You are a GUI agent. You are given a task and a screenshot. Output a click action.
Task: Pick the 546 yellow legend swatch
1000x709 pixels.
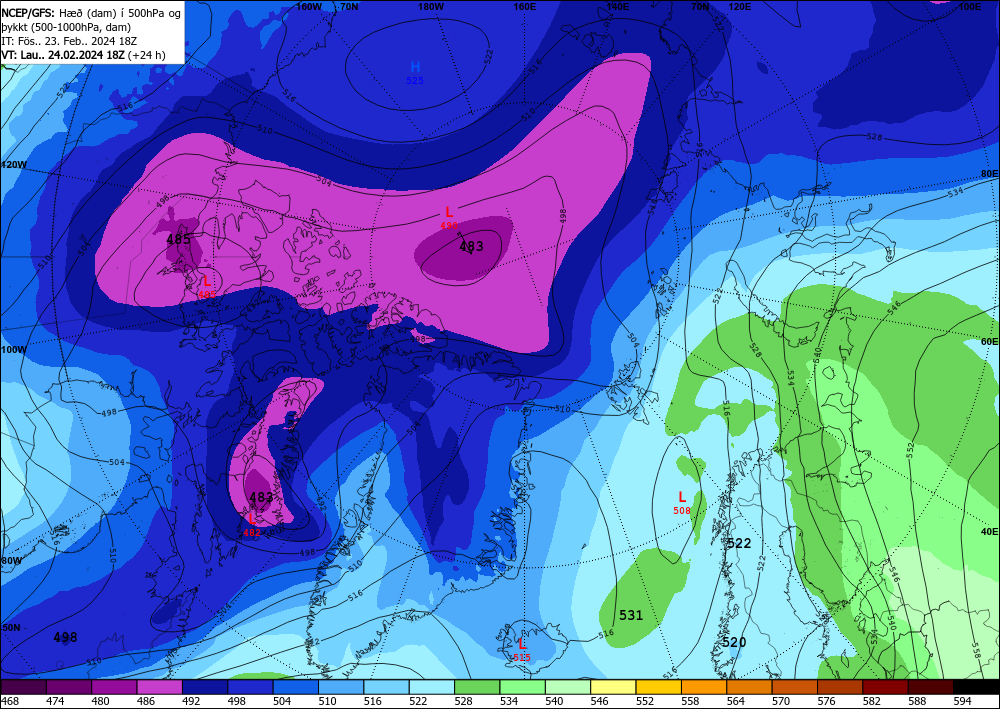[x=612, y=687]
